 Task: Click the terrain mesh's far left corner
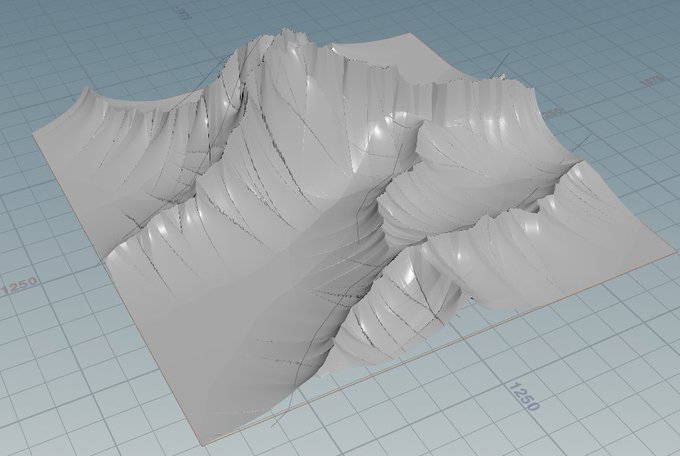point(37,136)
